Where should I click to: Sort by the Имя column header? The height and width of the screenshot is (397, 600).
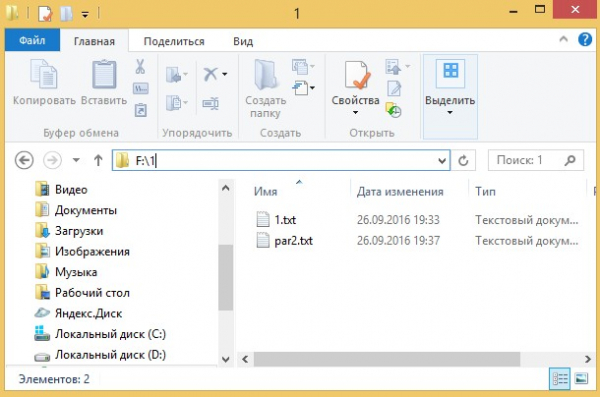pos(266,191)
